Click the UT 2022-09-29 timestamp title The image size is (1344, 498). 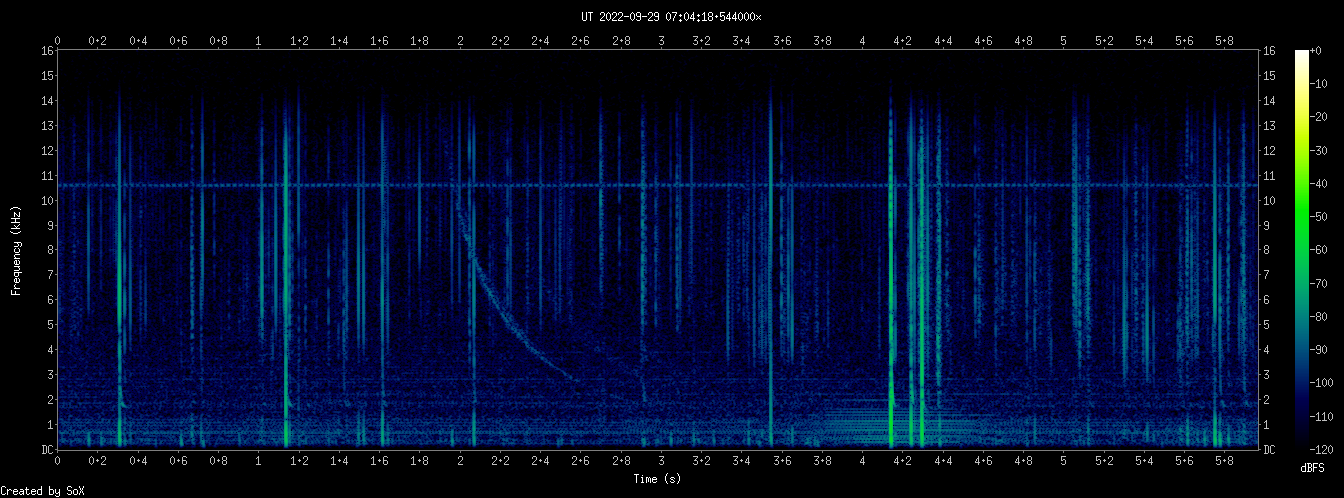pyautogui.click(x=671, y=16)
